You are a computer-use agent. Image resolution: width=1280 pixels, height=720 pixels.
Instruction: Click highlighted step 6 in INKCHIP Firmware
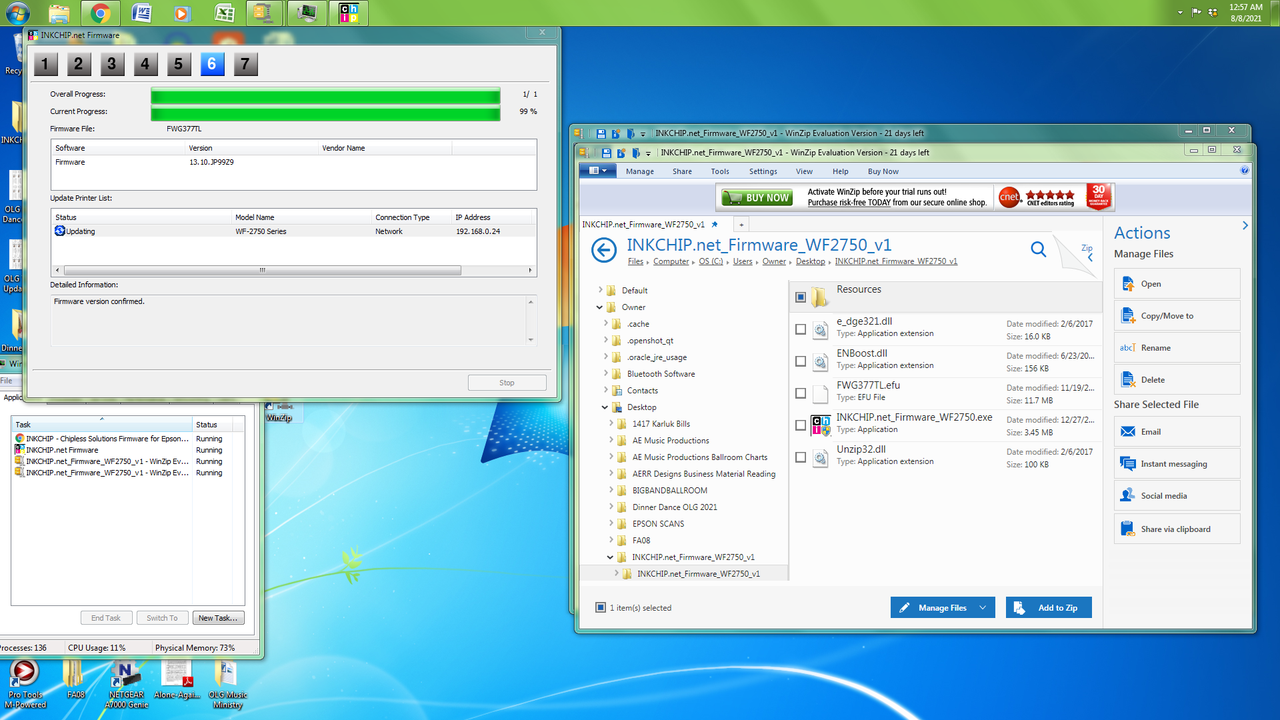212,65
